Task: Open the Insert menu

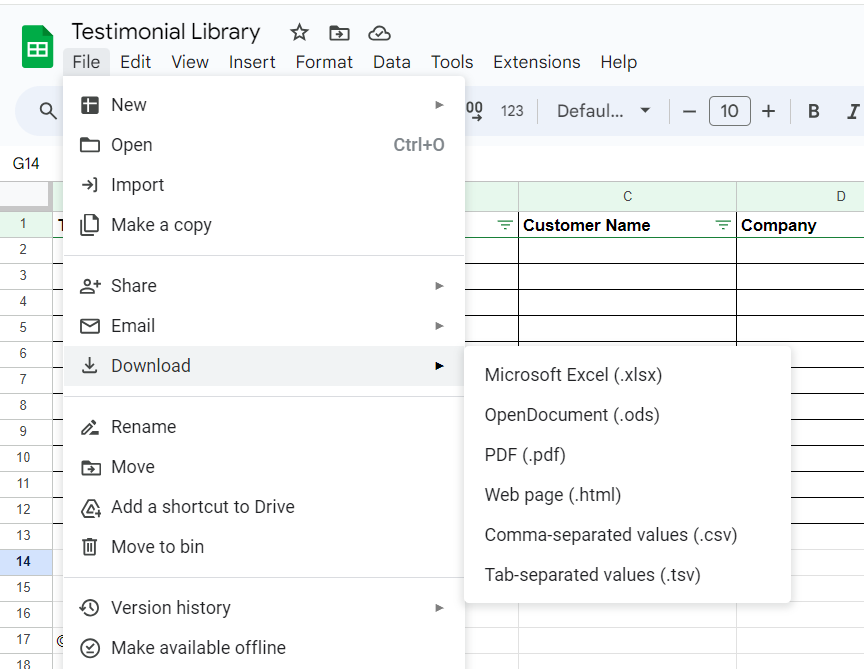Action: (252, 62)
